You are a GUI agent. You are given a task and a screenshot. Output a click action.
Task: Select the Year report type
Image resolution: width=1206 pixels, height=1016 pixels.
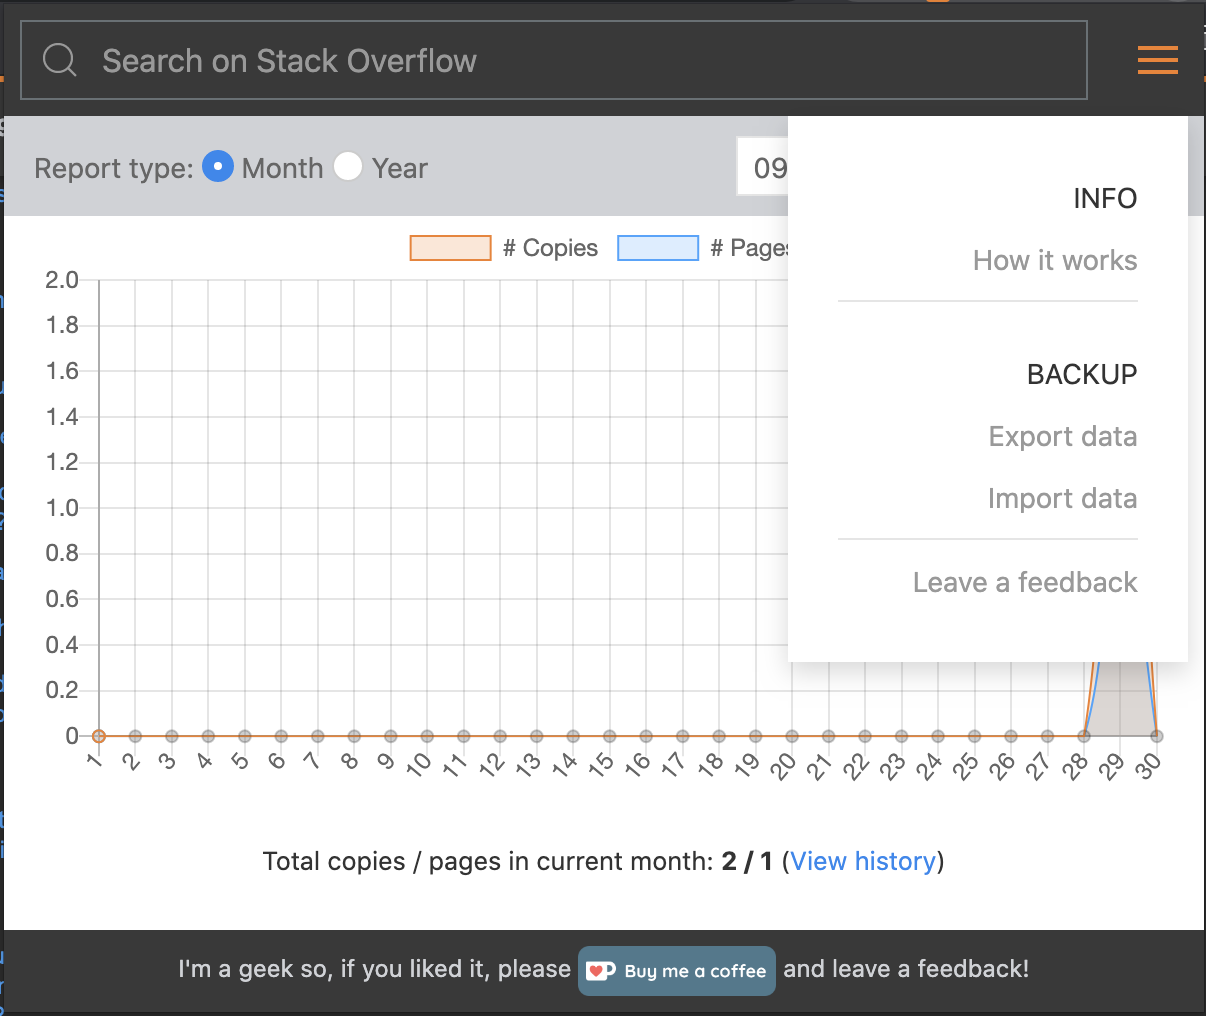point(348,167)
